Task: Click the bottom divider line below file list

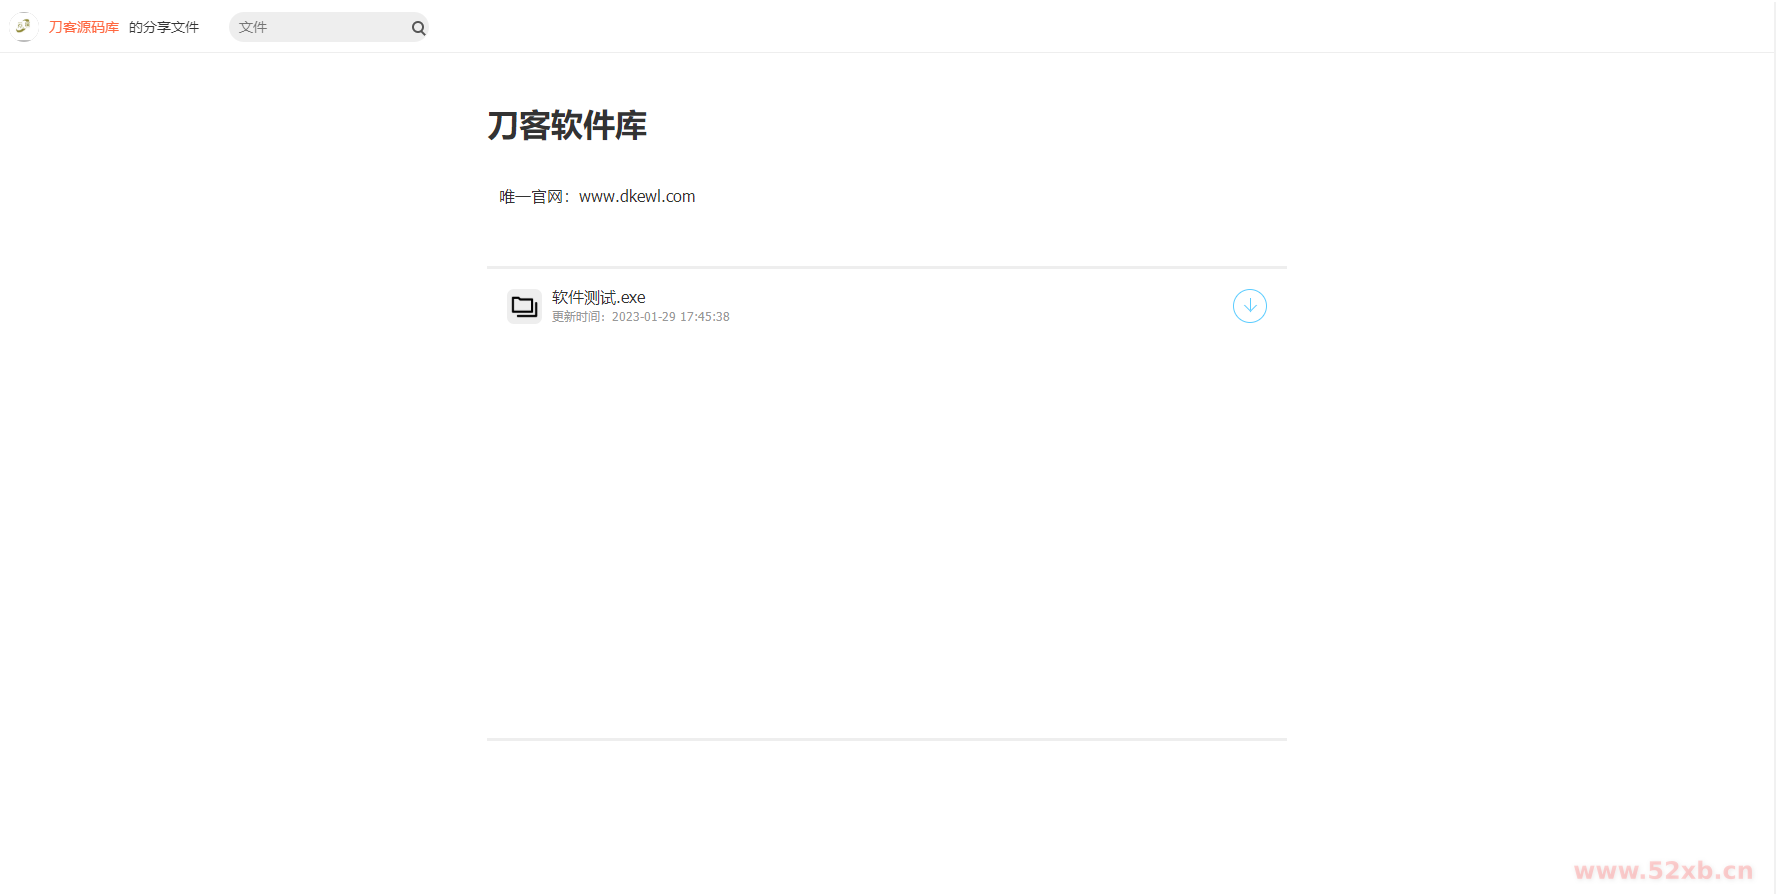Action: [x=886, y=739]
